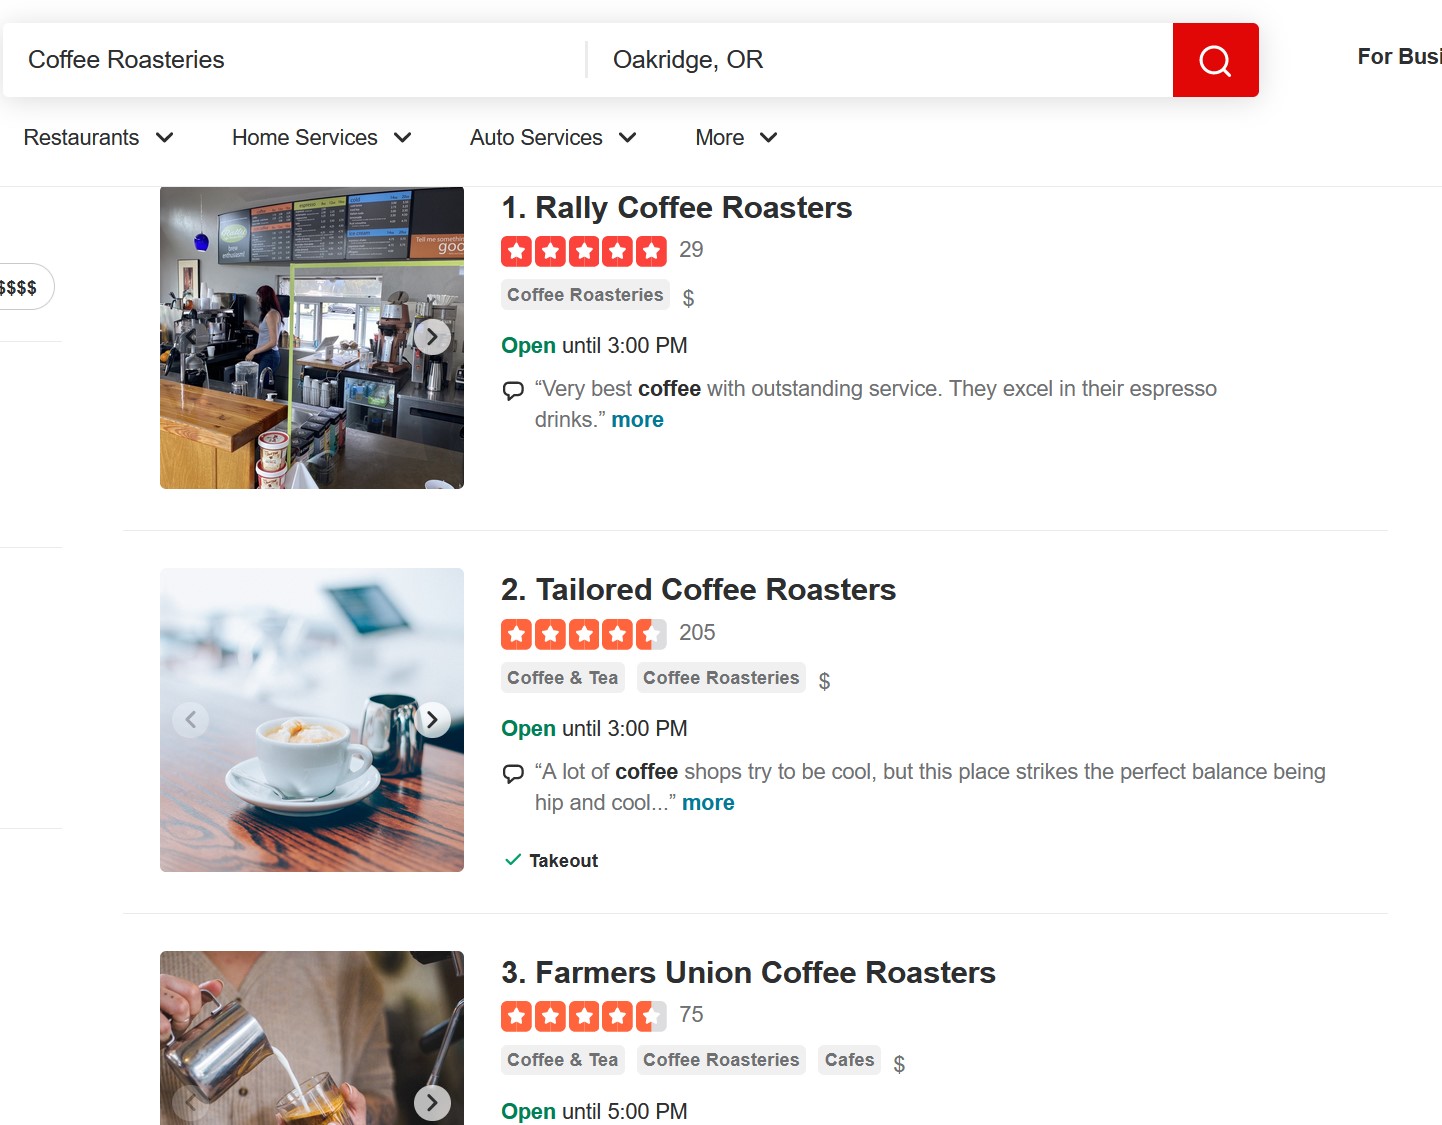
Task: Open the Auto Services dropdown
Action: 553,138
